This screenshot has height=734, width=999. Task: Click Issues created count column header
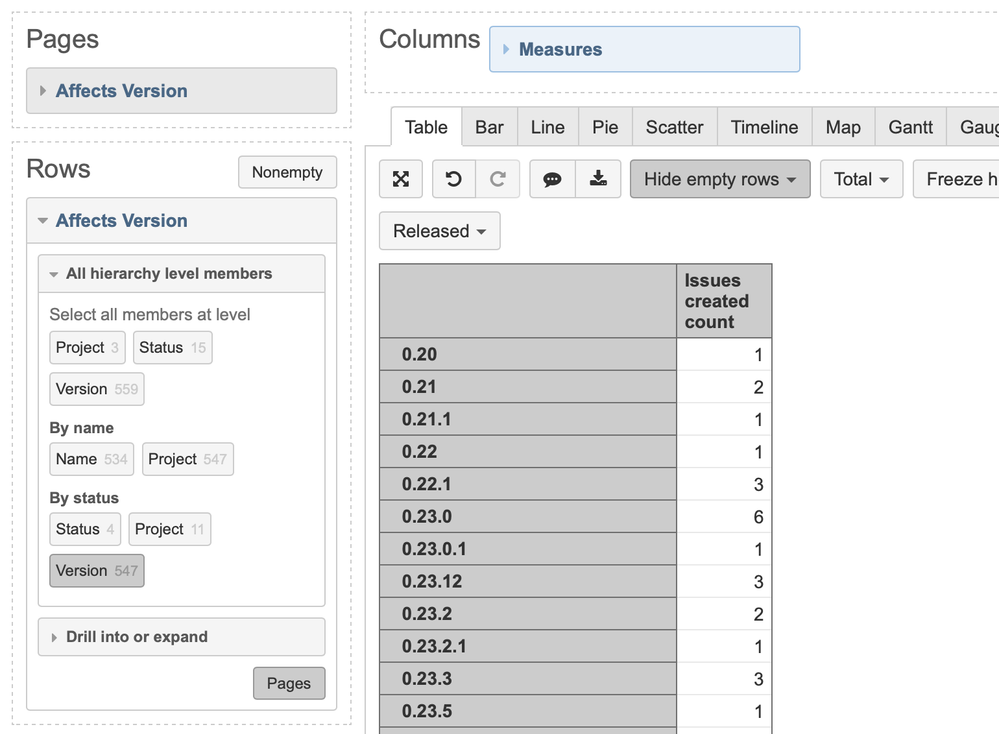tap(723, 301)
